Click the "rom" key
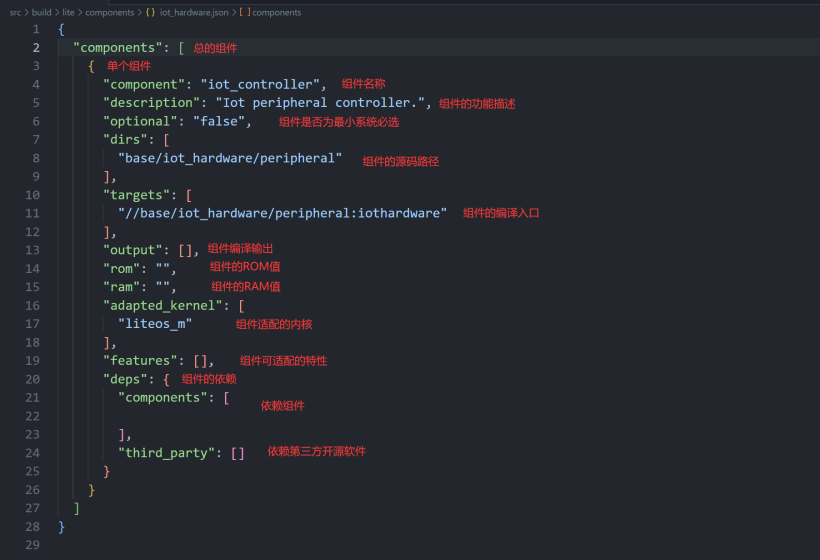820x560 pixels. point(122,269)
